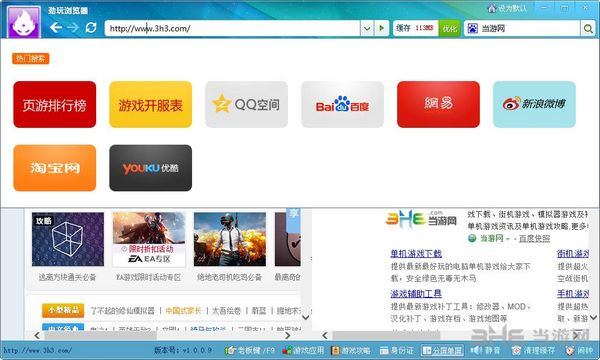Open the YOUKU 优酷 shortcut tile
The height and width of the screenshot is (360, 600).
[x=151, y=168]
